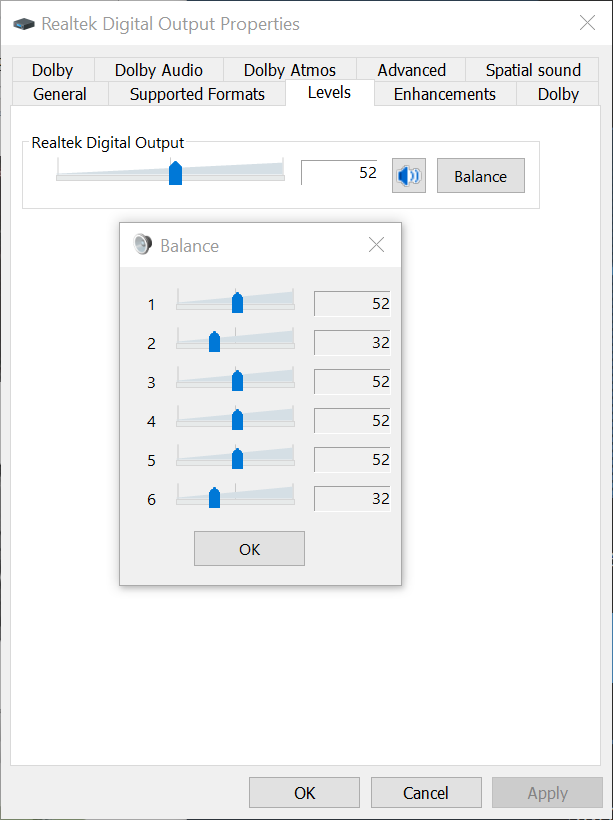Click channel label "1" in Balance dialog
613x820 pixels.
(x=151, y=304)
